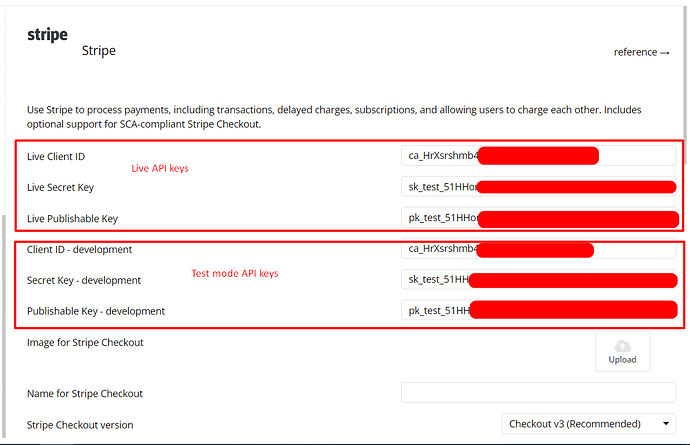Image resolution: width=690 pixels, height=445 pixels.
Task: Click the left vertical scrollbar
Action: [4, 326]
